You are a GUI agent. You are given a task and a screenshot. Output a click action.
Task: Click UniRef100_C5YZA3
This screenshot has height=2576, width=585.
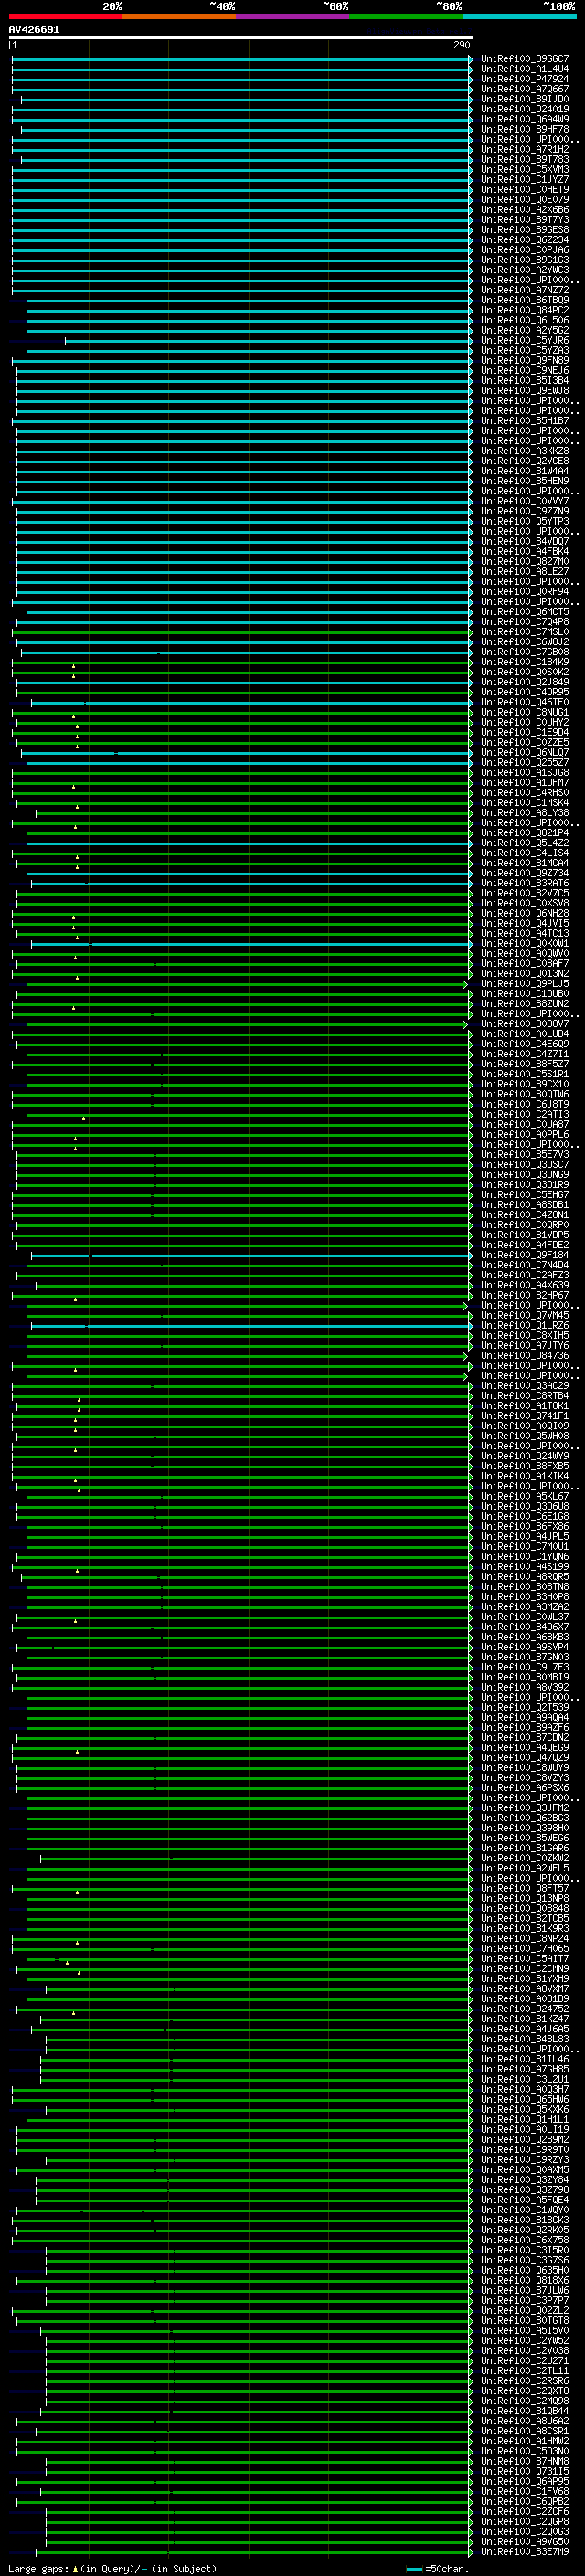pos(525,351)
